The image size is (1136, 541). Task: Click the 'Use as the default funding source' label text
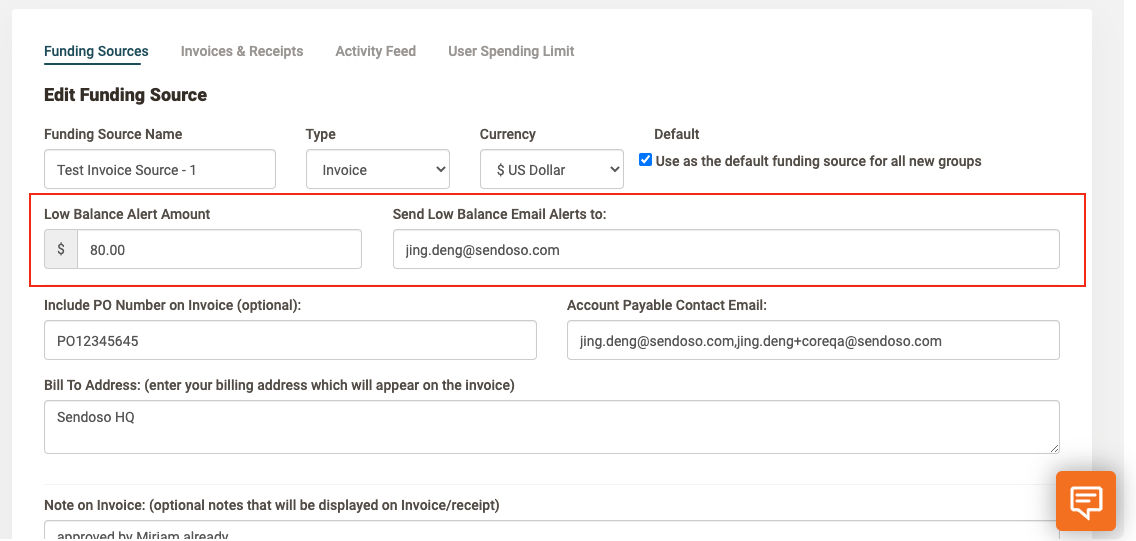coord(818,161)
